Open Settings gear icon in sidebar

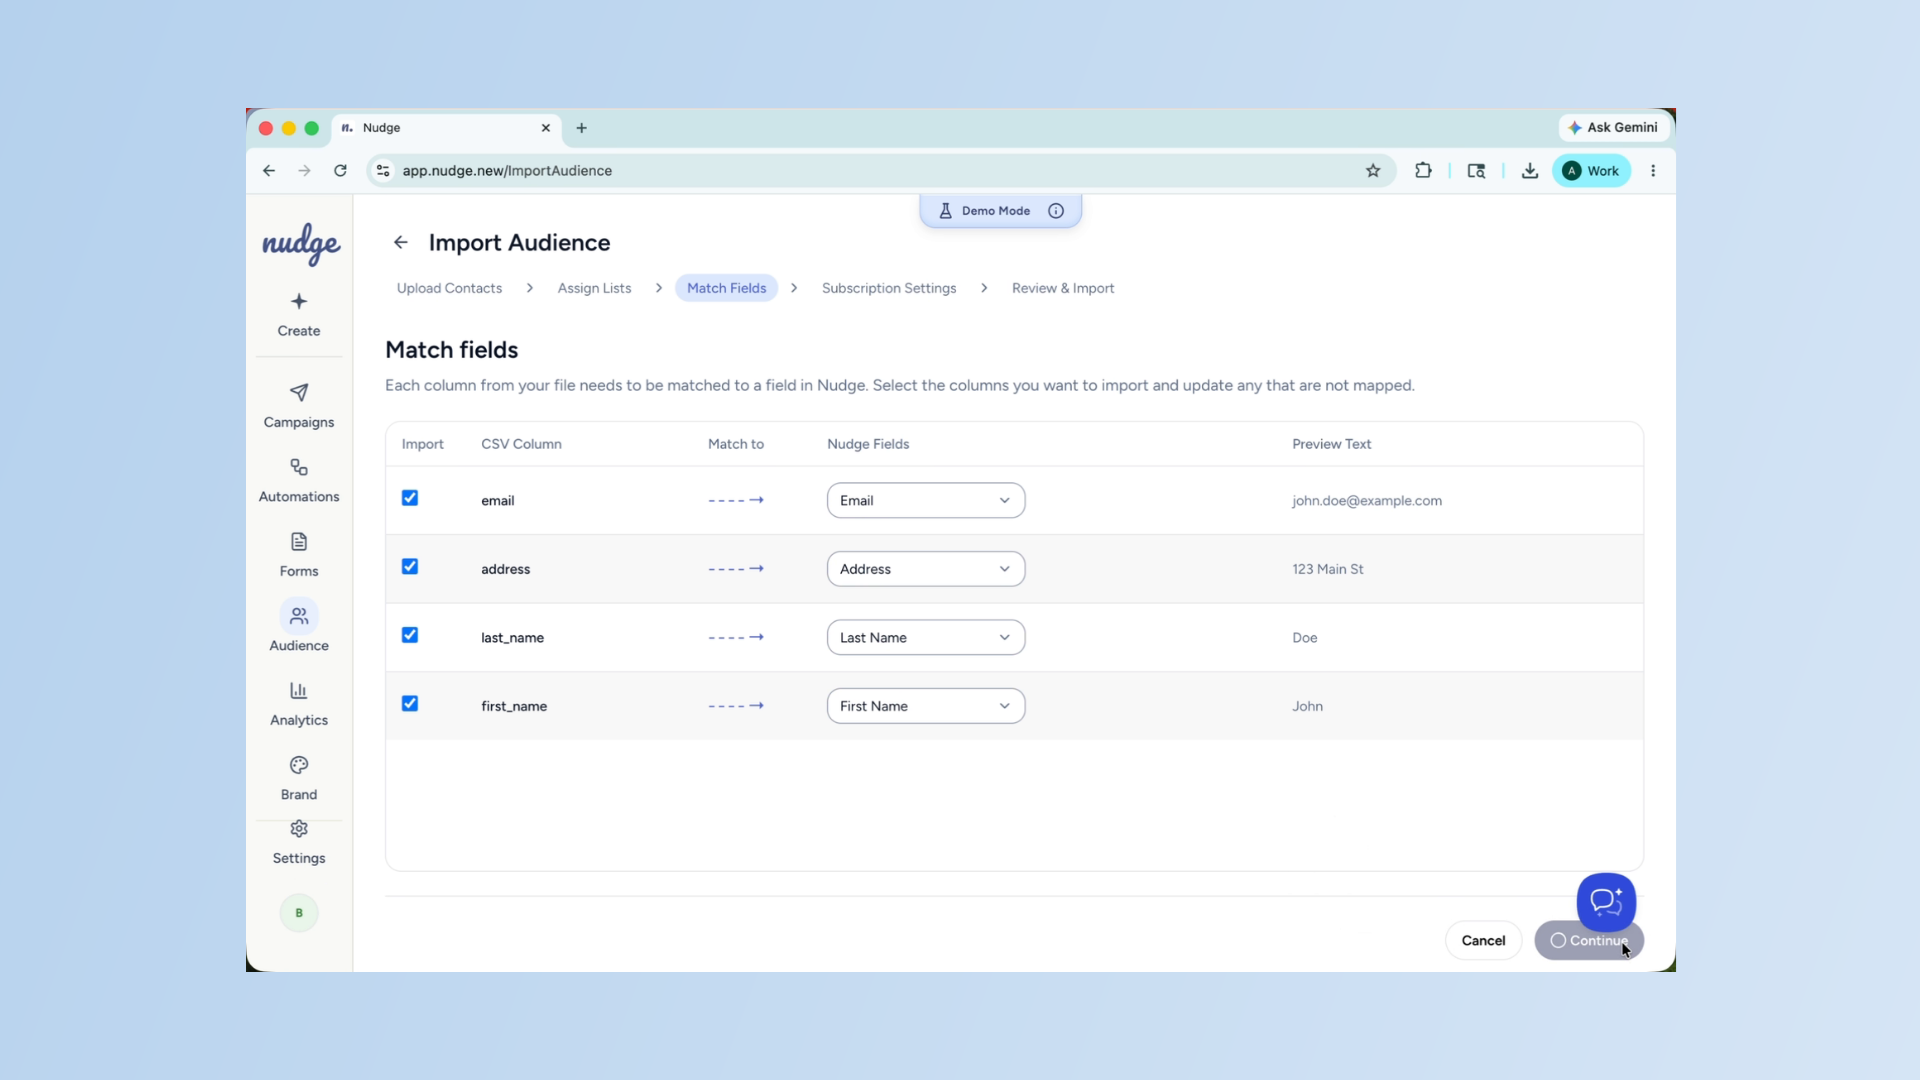299,829
